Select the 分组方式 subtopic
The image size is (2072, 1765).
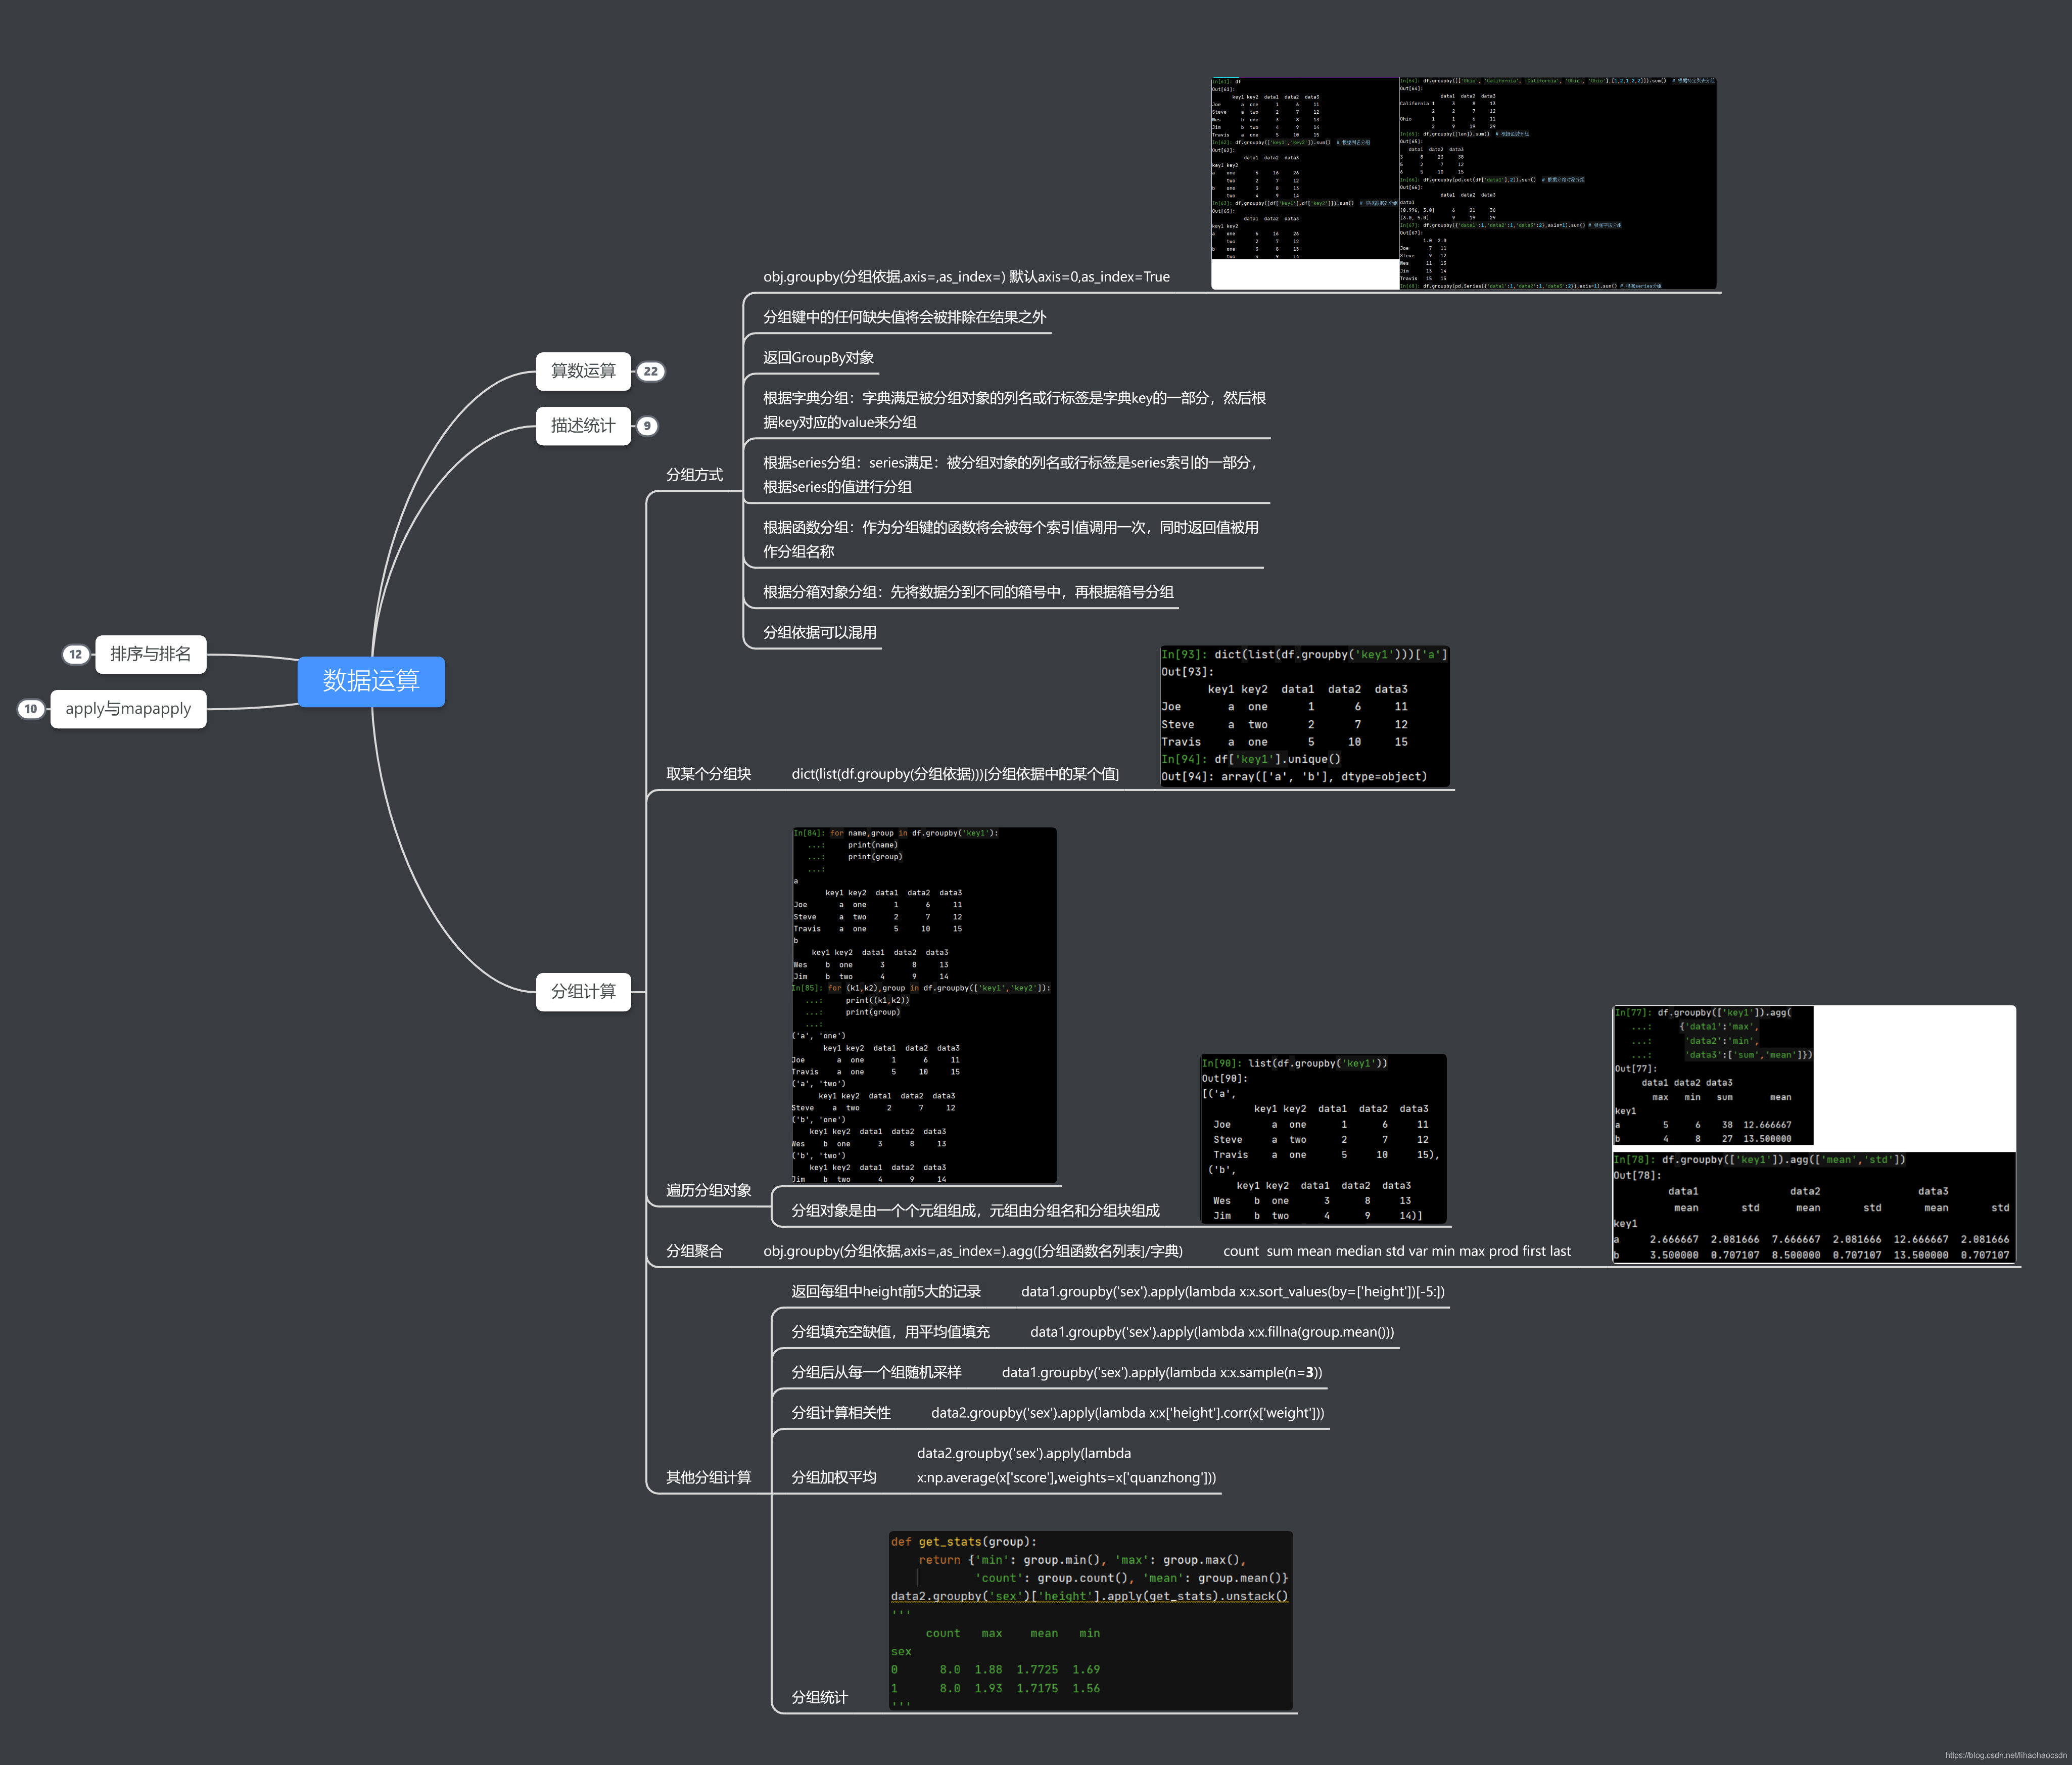[694, 475]
